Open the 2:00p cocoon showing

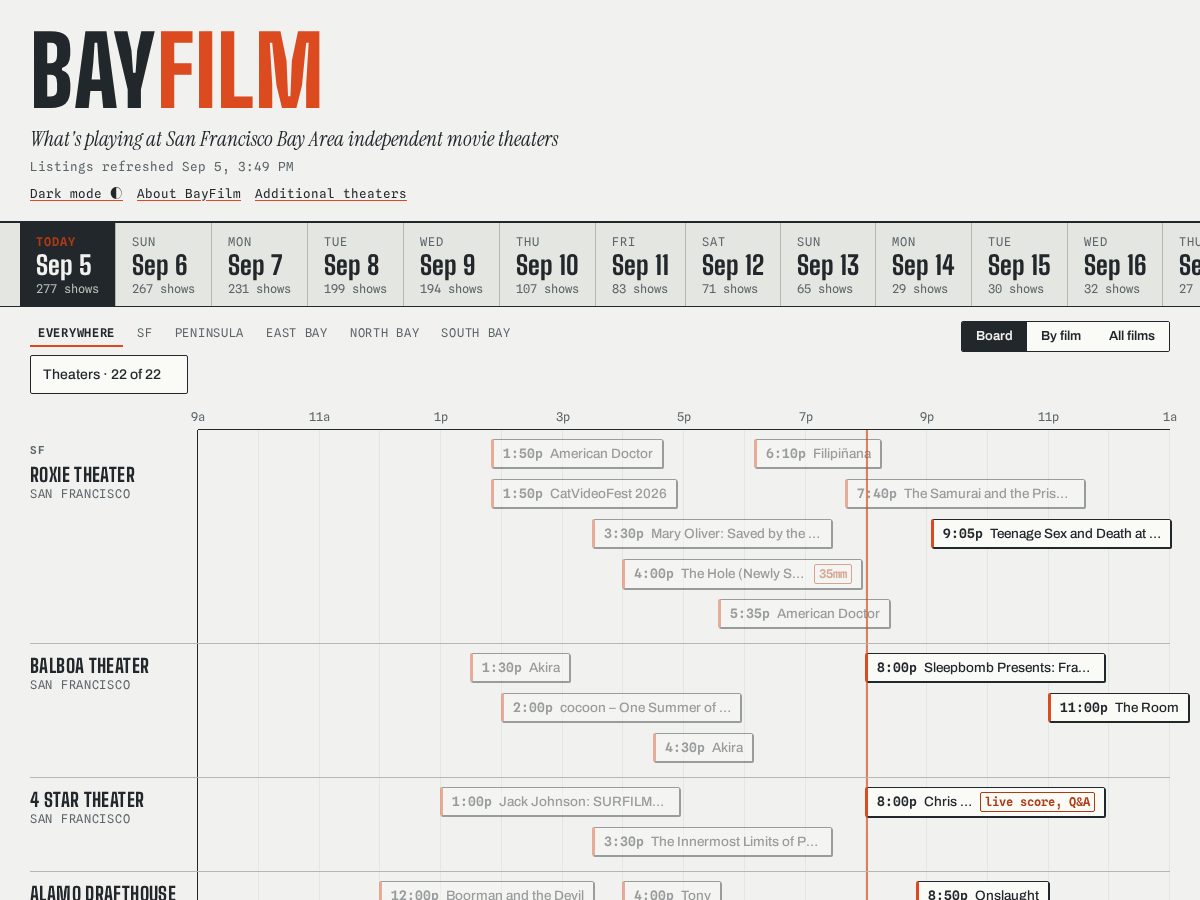[621, 708]
